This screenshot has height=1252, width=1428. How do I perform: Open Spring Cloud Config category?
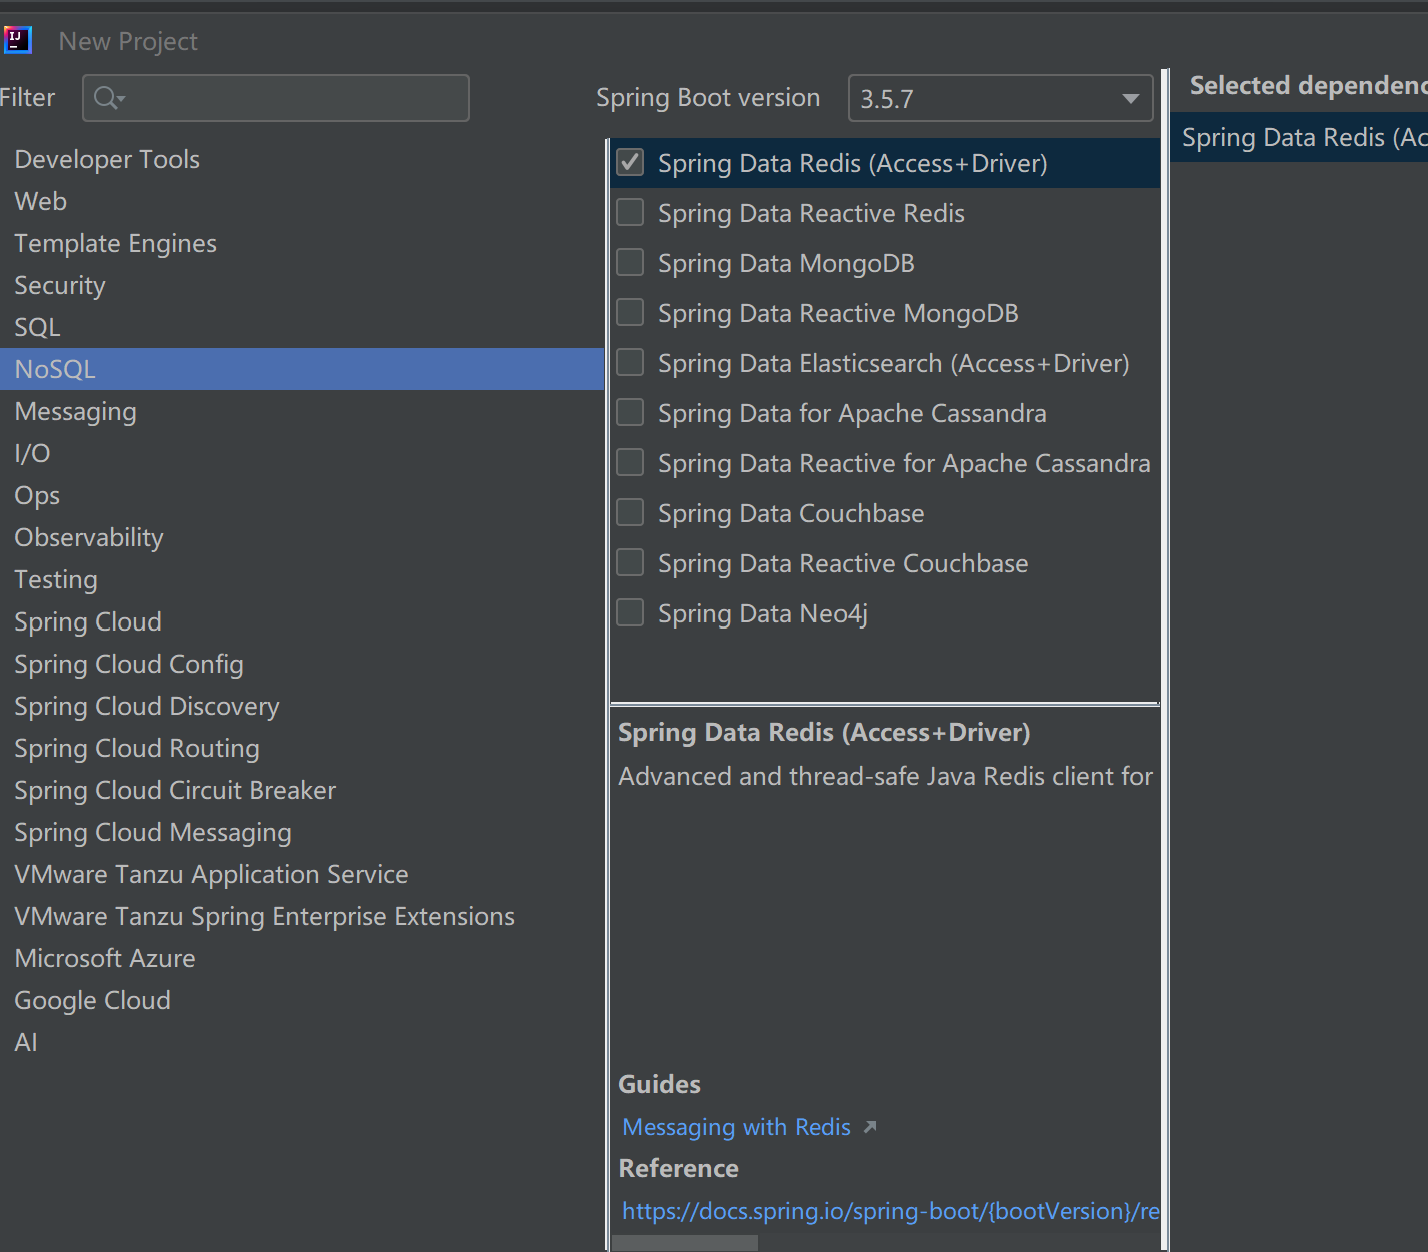(302, 664)
